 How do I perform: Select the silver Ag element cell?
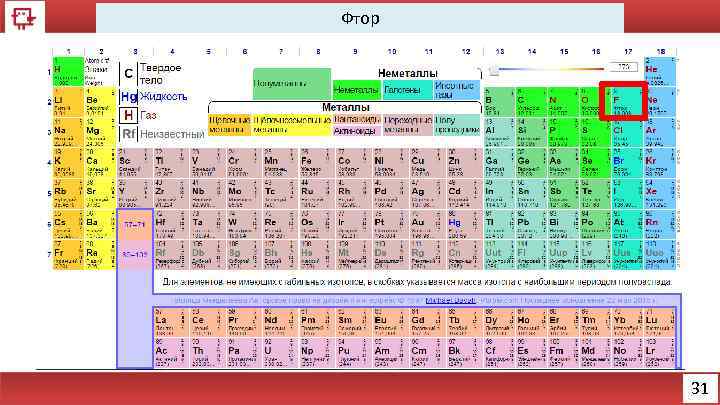427,193
